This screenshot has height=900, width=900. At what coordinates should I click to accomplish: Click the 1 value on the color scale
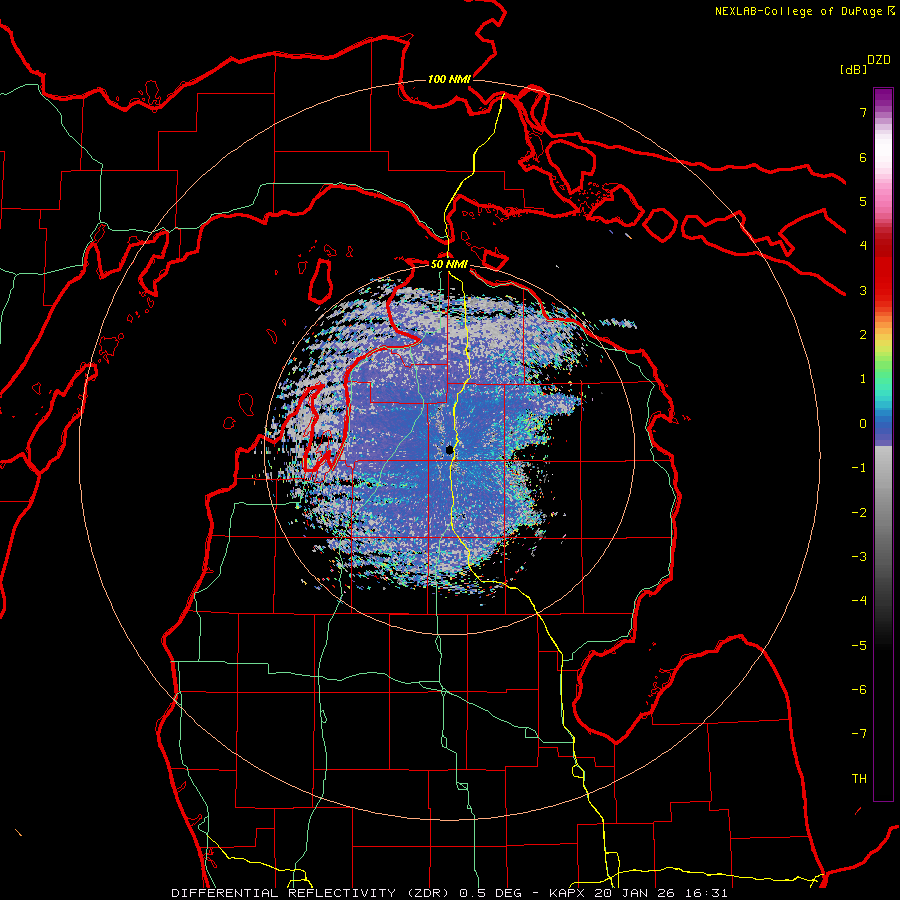[x=863, y=379]
